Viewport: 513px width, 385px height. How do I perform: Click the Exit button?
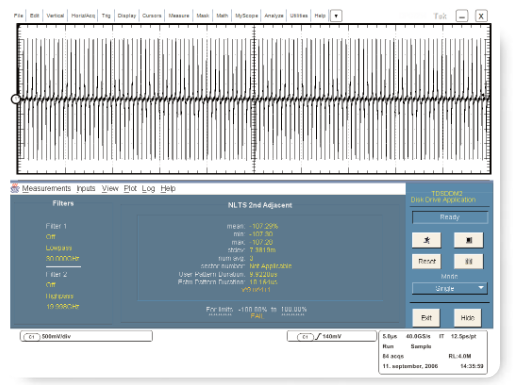tap(426, 318)
